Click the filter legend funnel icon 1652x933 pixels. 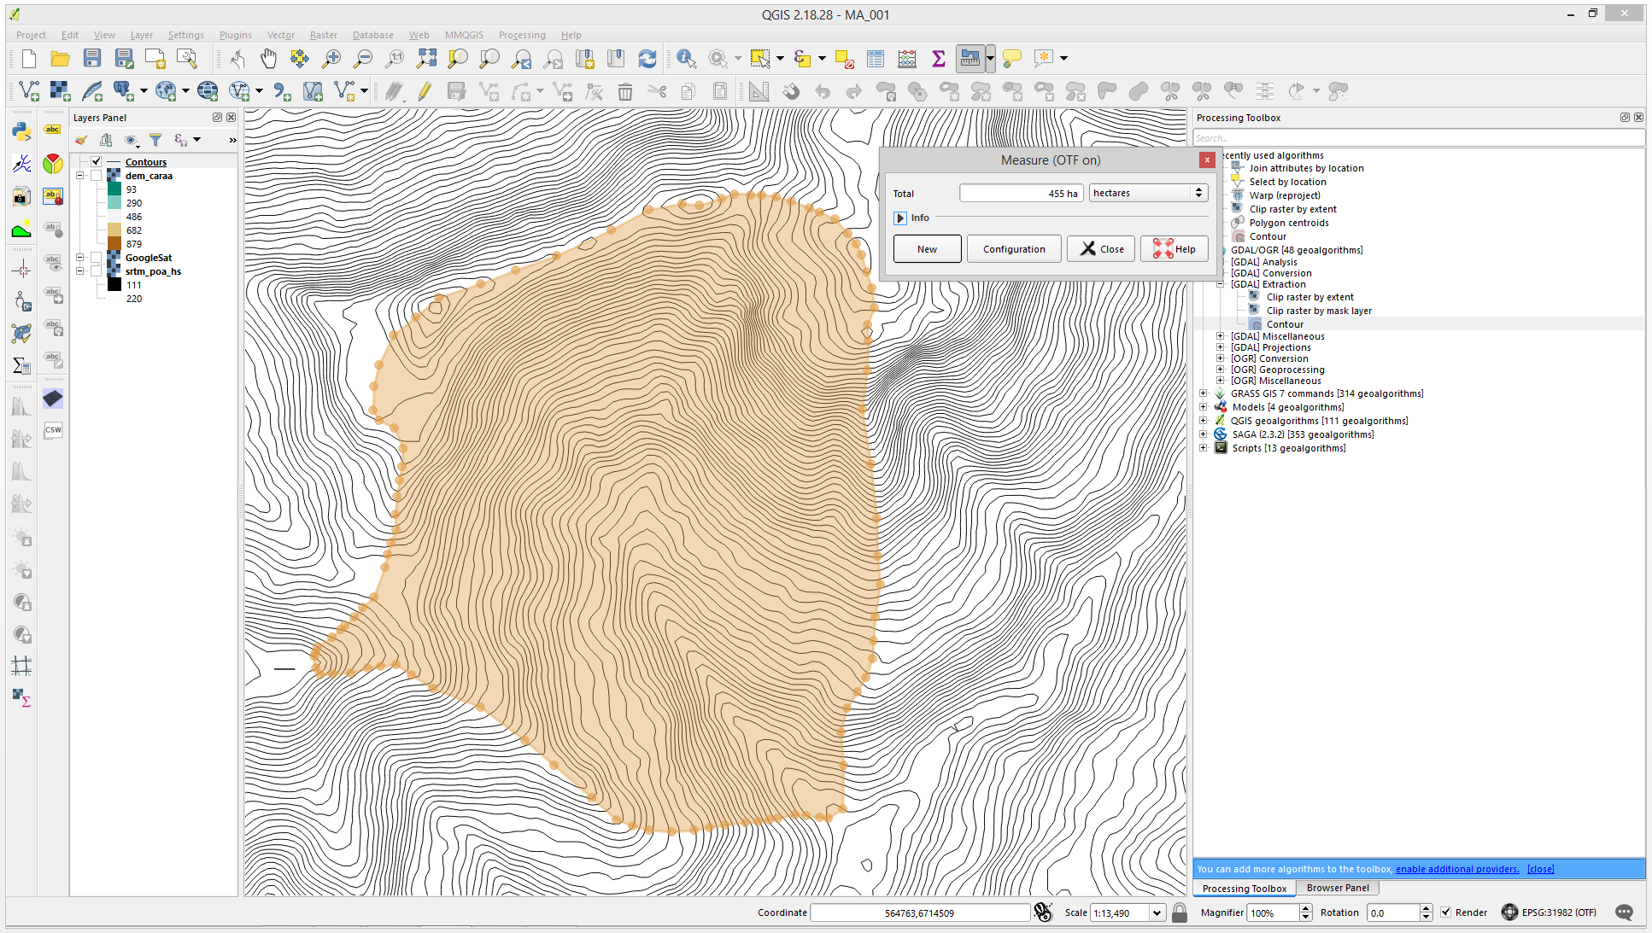click(155, 140)
